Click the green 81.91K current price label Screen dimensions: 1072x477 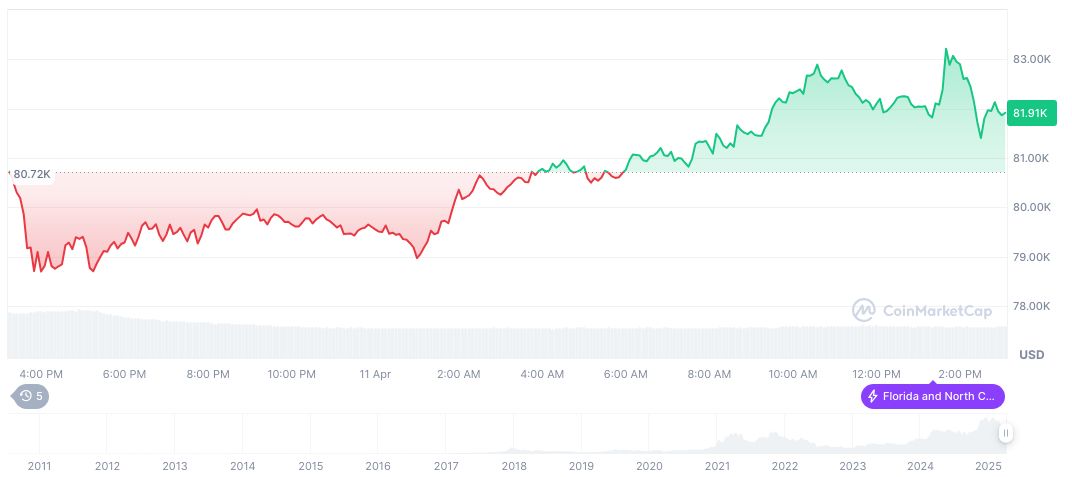(1029, 113)
